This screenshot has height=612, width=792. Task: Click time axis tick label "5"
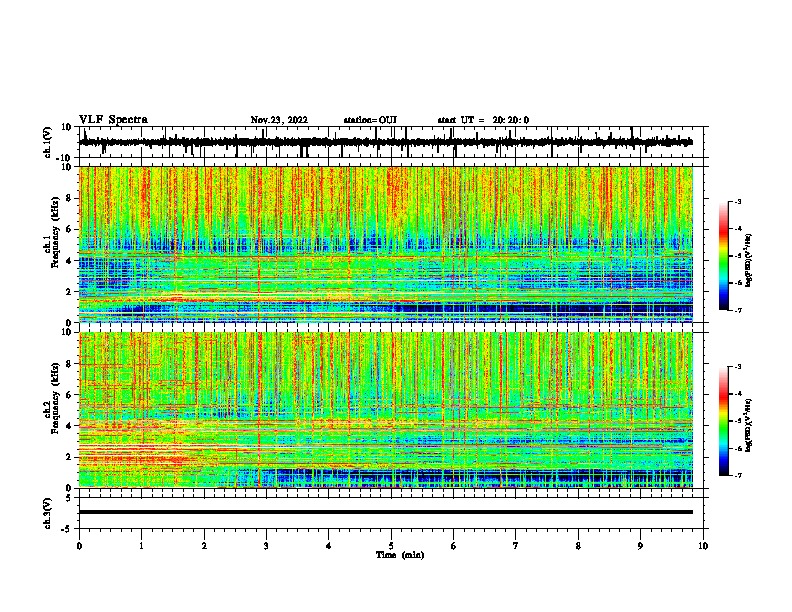pyautogui.click(x=391, y=546)
